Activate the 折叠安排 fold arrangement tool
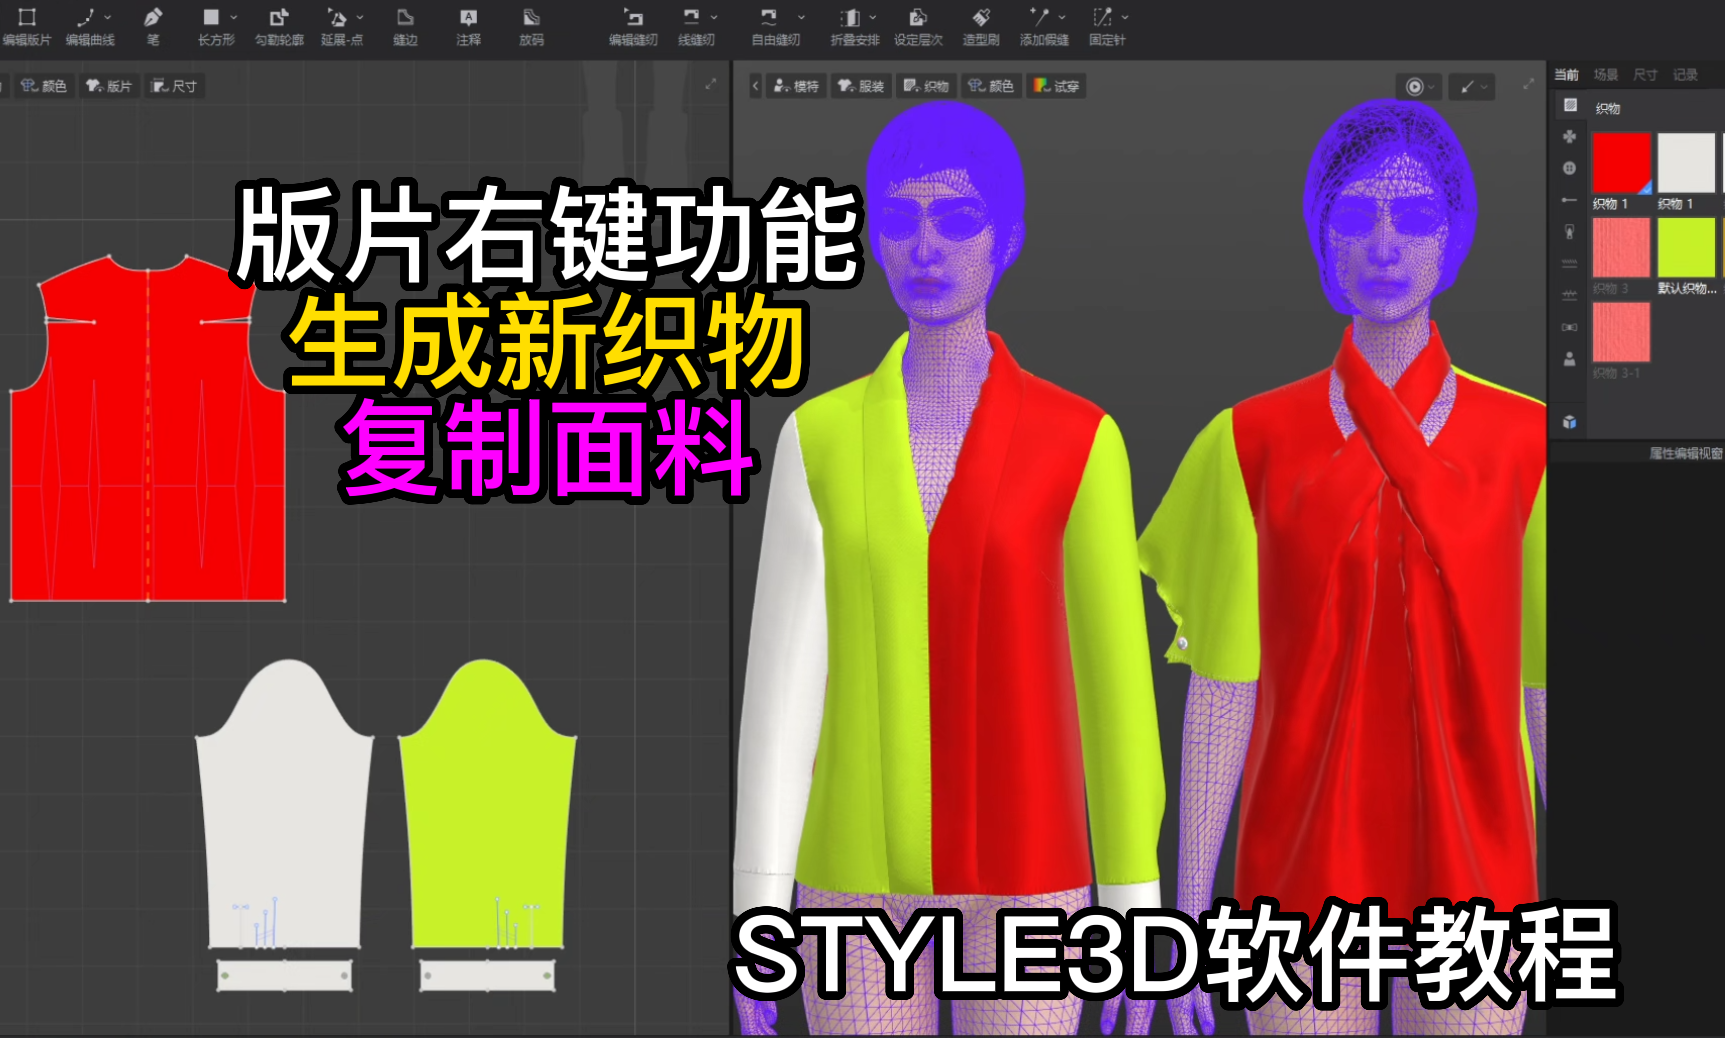The image size is (1725, 1038). click(853, 26)
